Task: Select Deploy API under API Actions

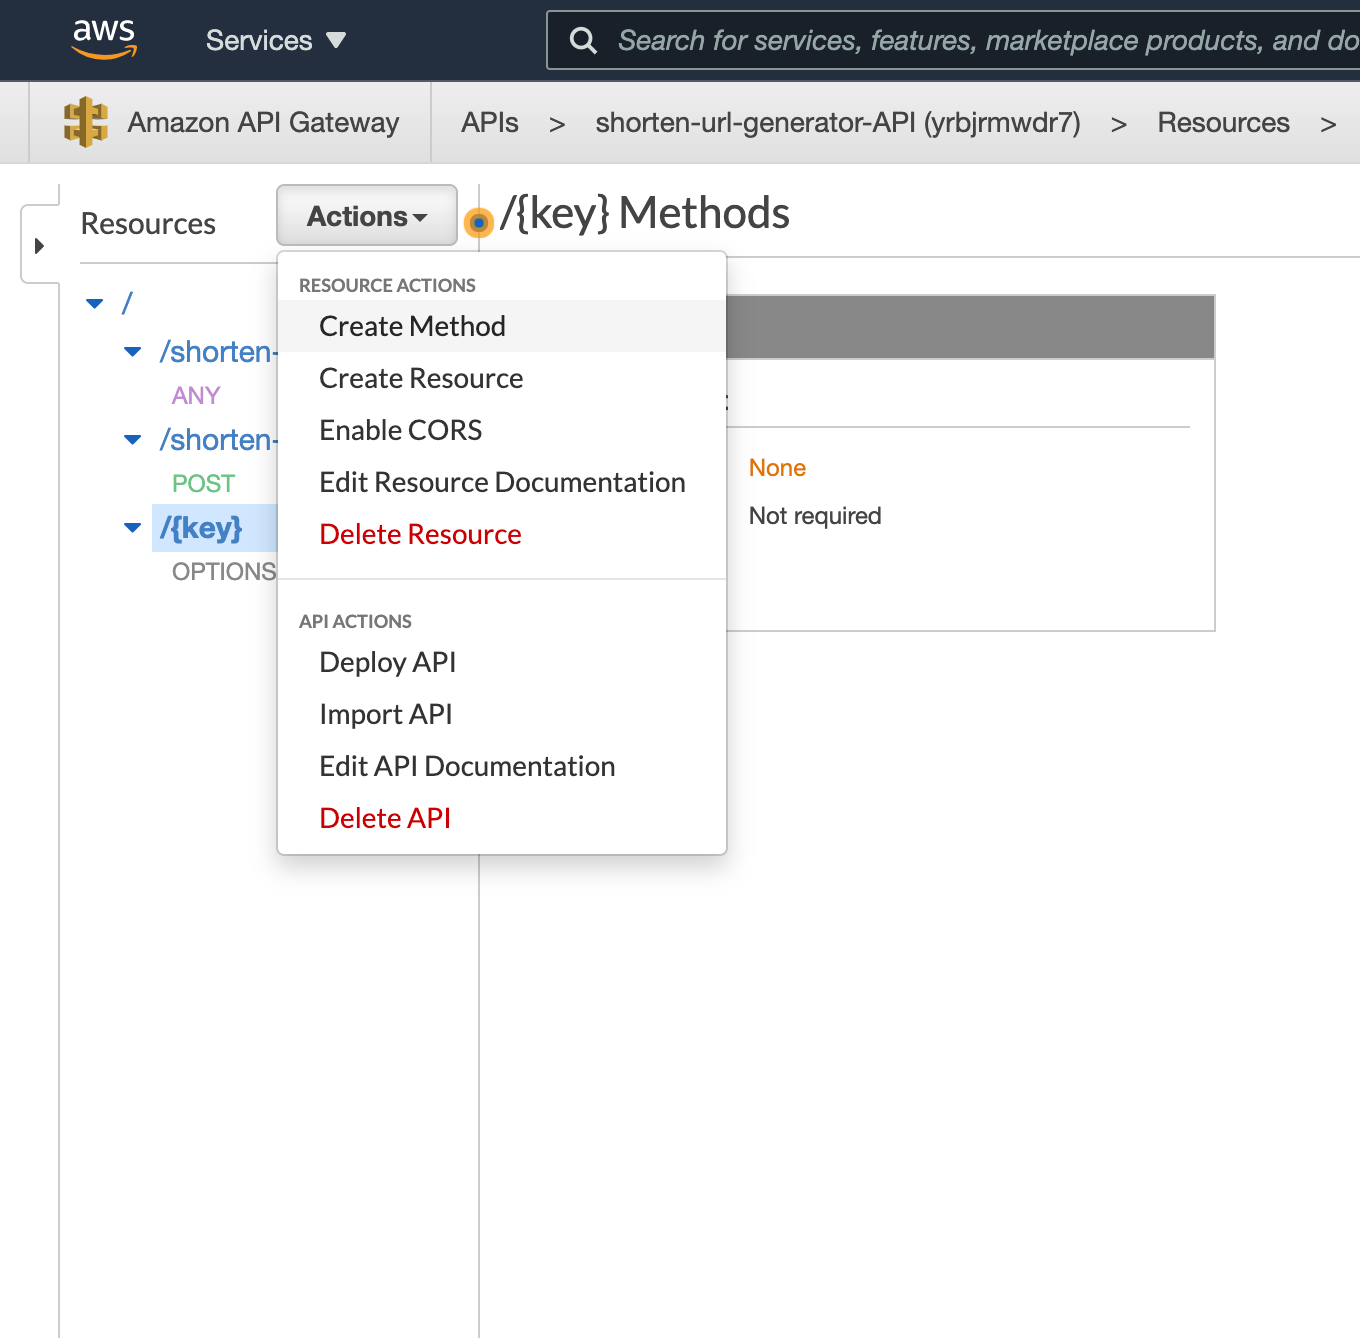Action: coord(502,662)
